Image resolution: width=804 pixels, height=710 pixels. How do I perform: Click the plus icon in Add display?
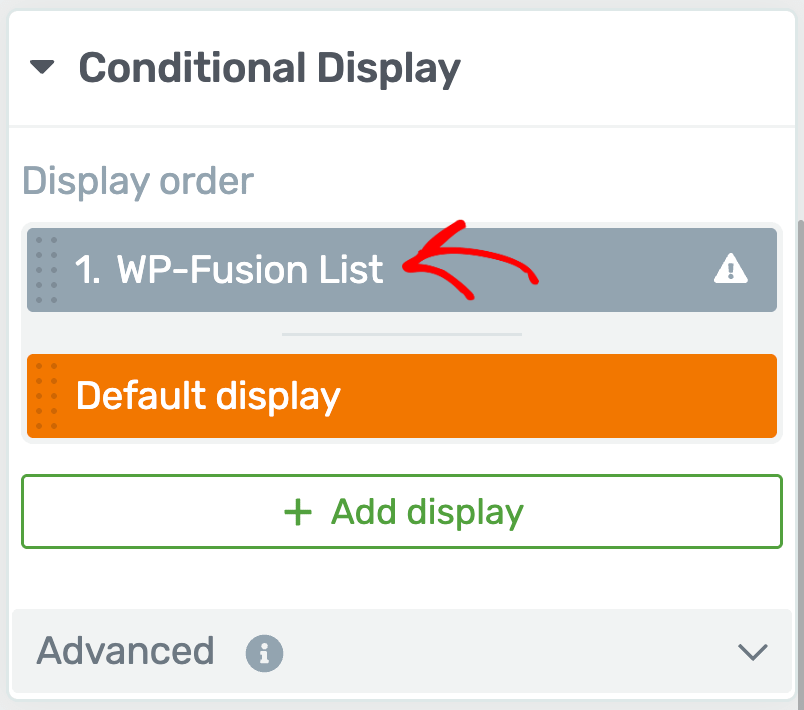298,512
